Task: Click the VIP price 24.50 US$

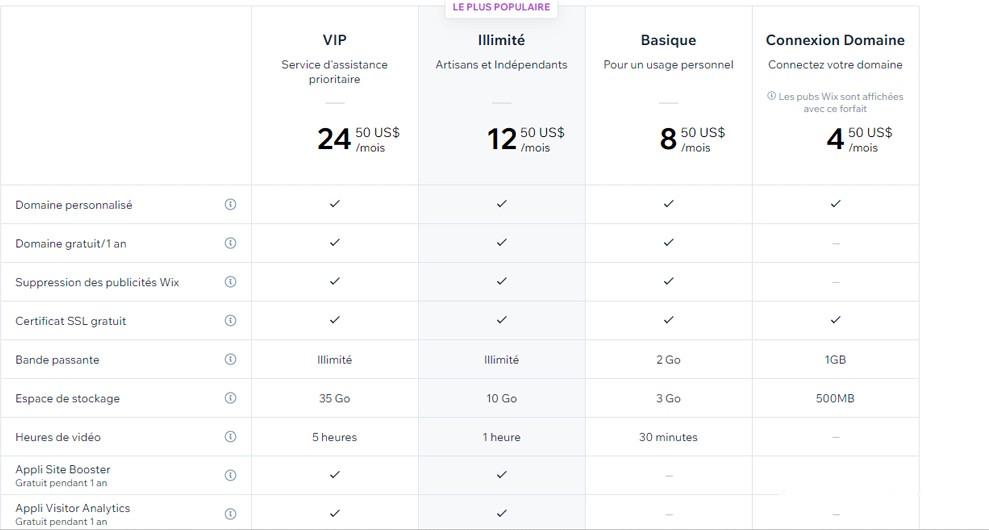Action: (358, 139)
